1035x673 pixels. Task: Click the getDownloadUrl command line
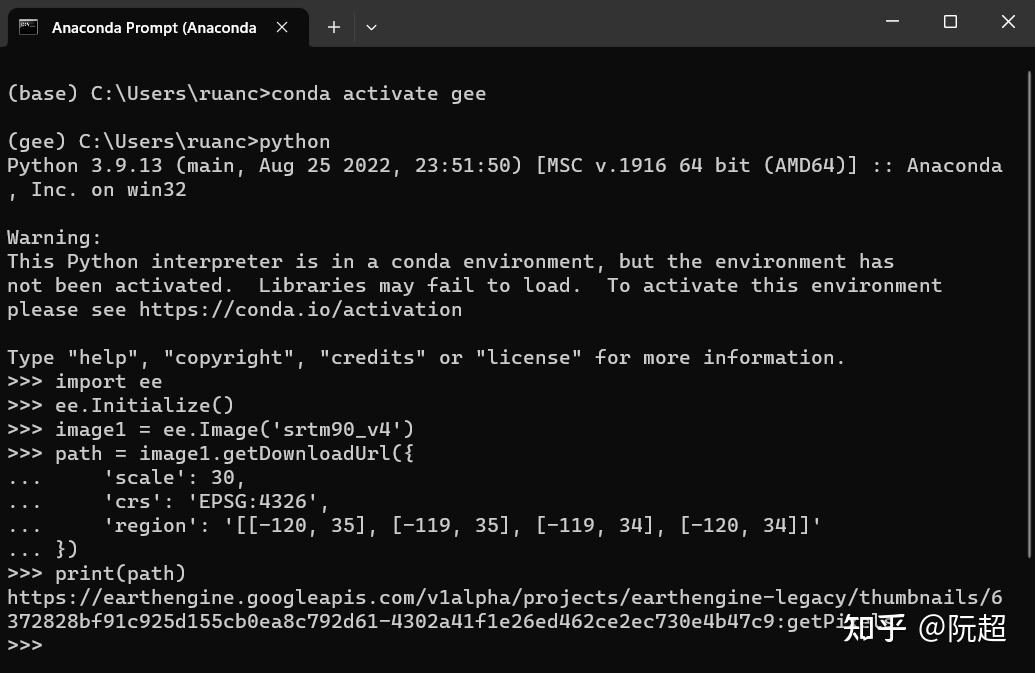pos(250,453)
